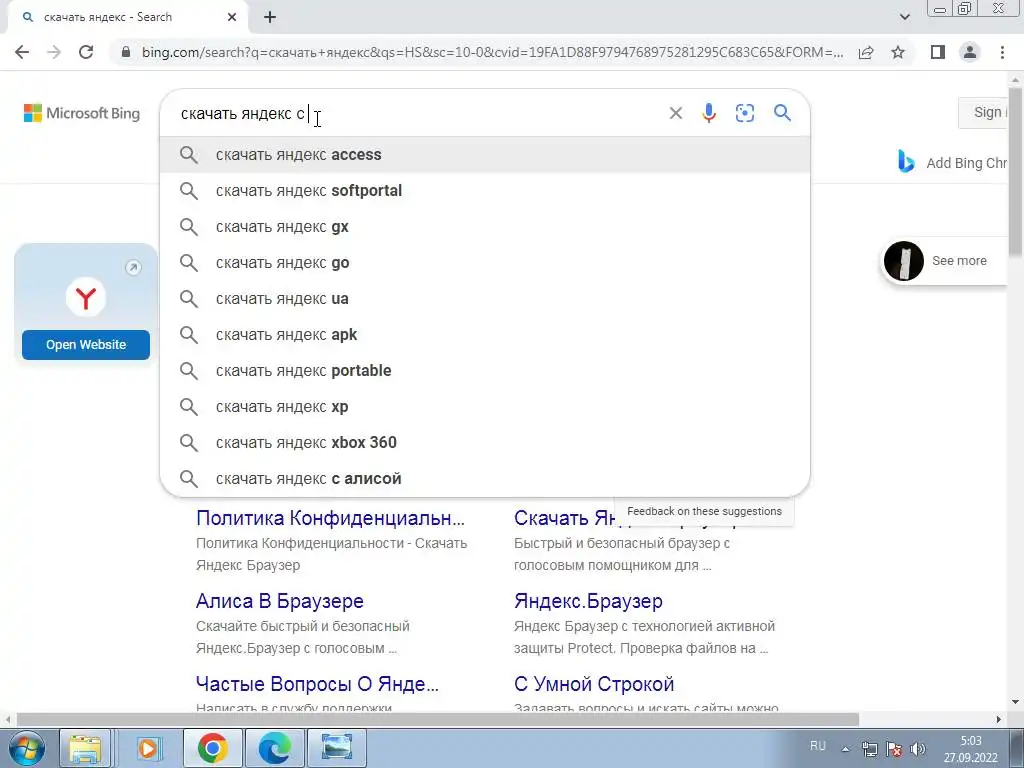This screenshot has width=1024, height=768.
Task: Close the 'скачать яндекс - Search' tab
Action: 232,18
